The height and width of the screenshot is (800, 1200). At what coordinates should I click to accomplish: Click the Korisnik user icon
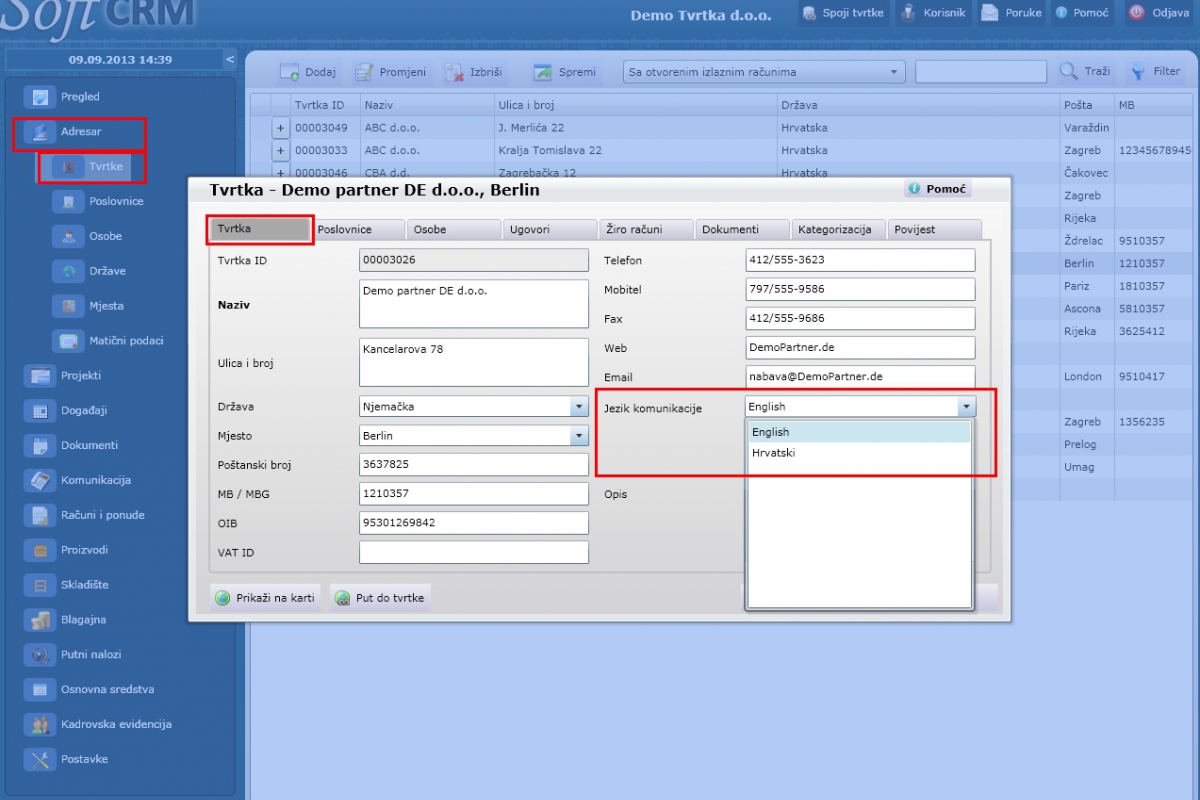[908, 13]
